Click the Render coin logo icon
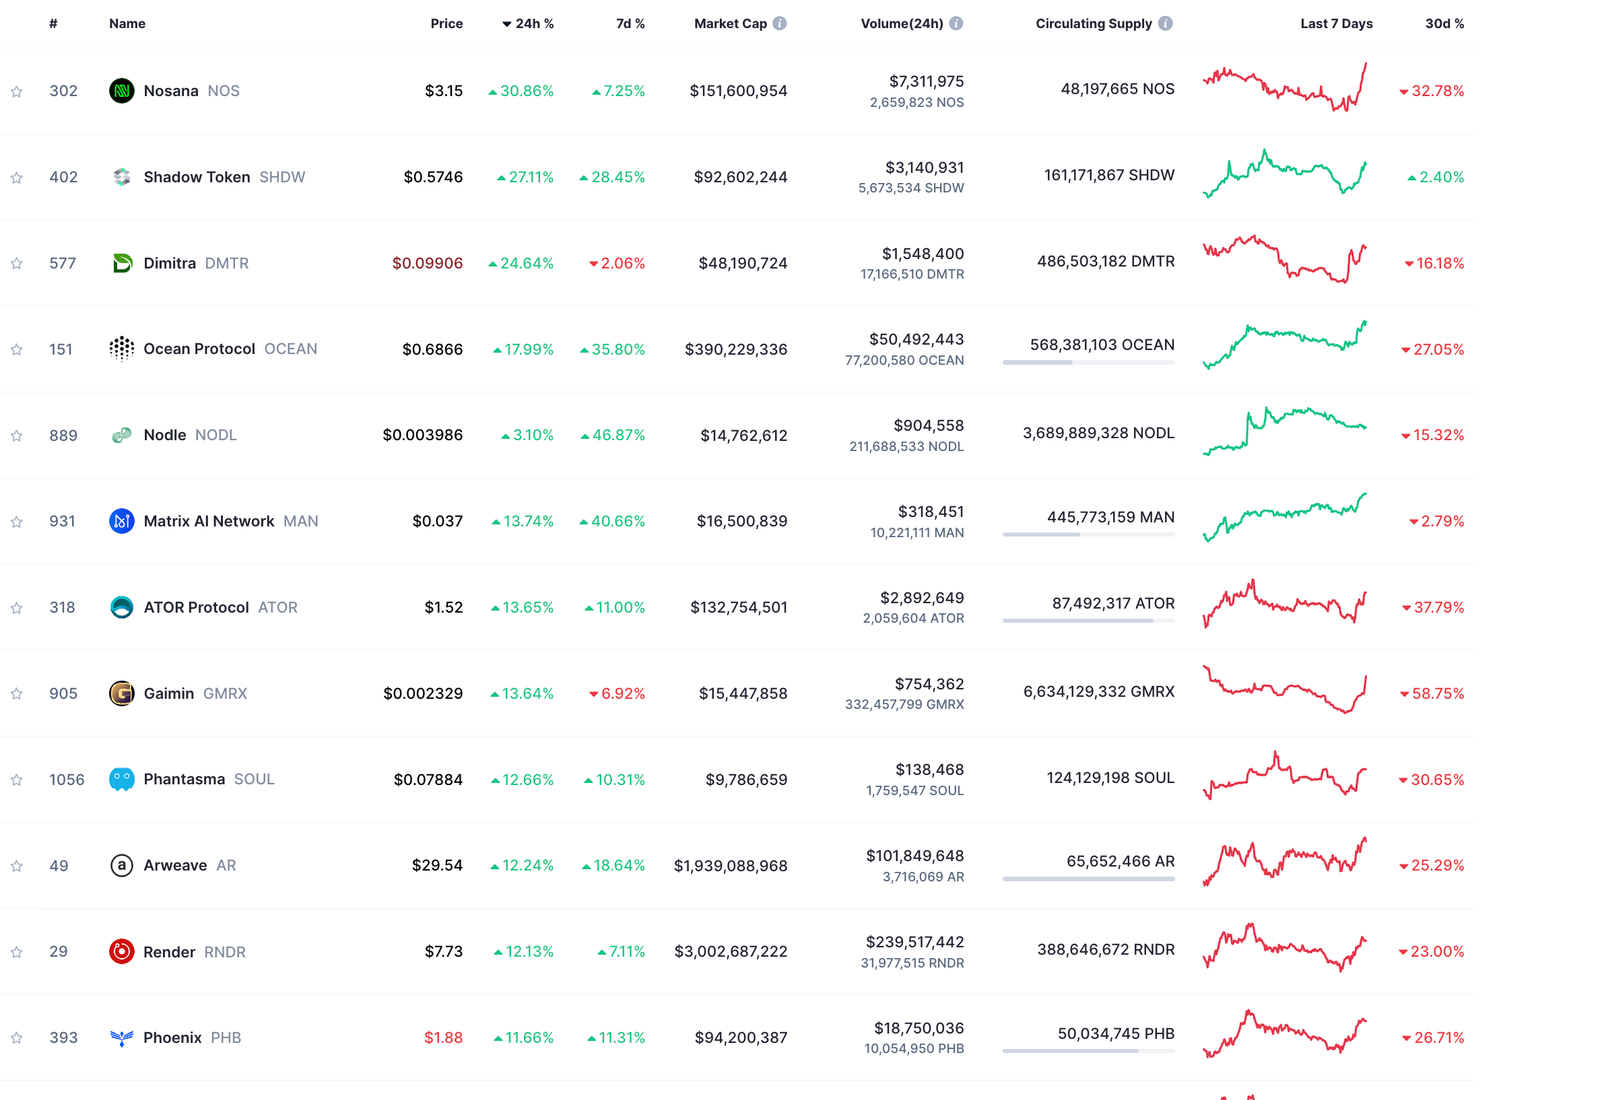The width and height of the screenshot is (1600, 1100). (121, 951)
